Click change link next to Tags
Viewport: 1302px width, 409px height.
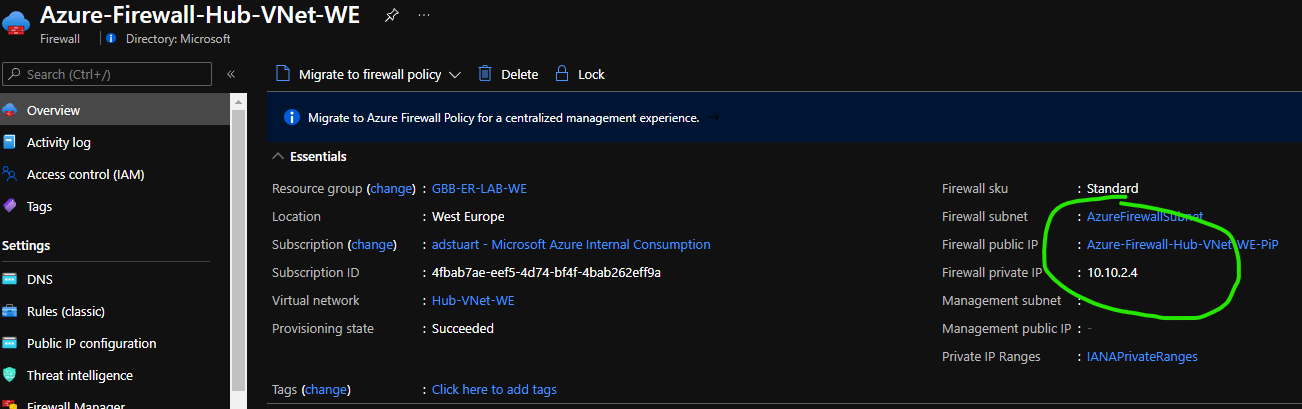pos(325,389)
